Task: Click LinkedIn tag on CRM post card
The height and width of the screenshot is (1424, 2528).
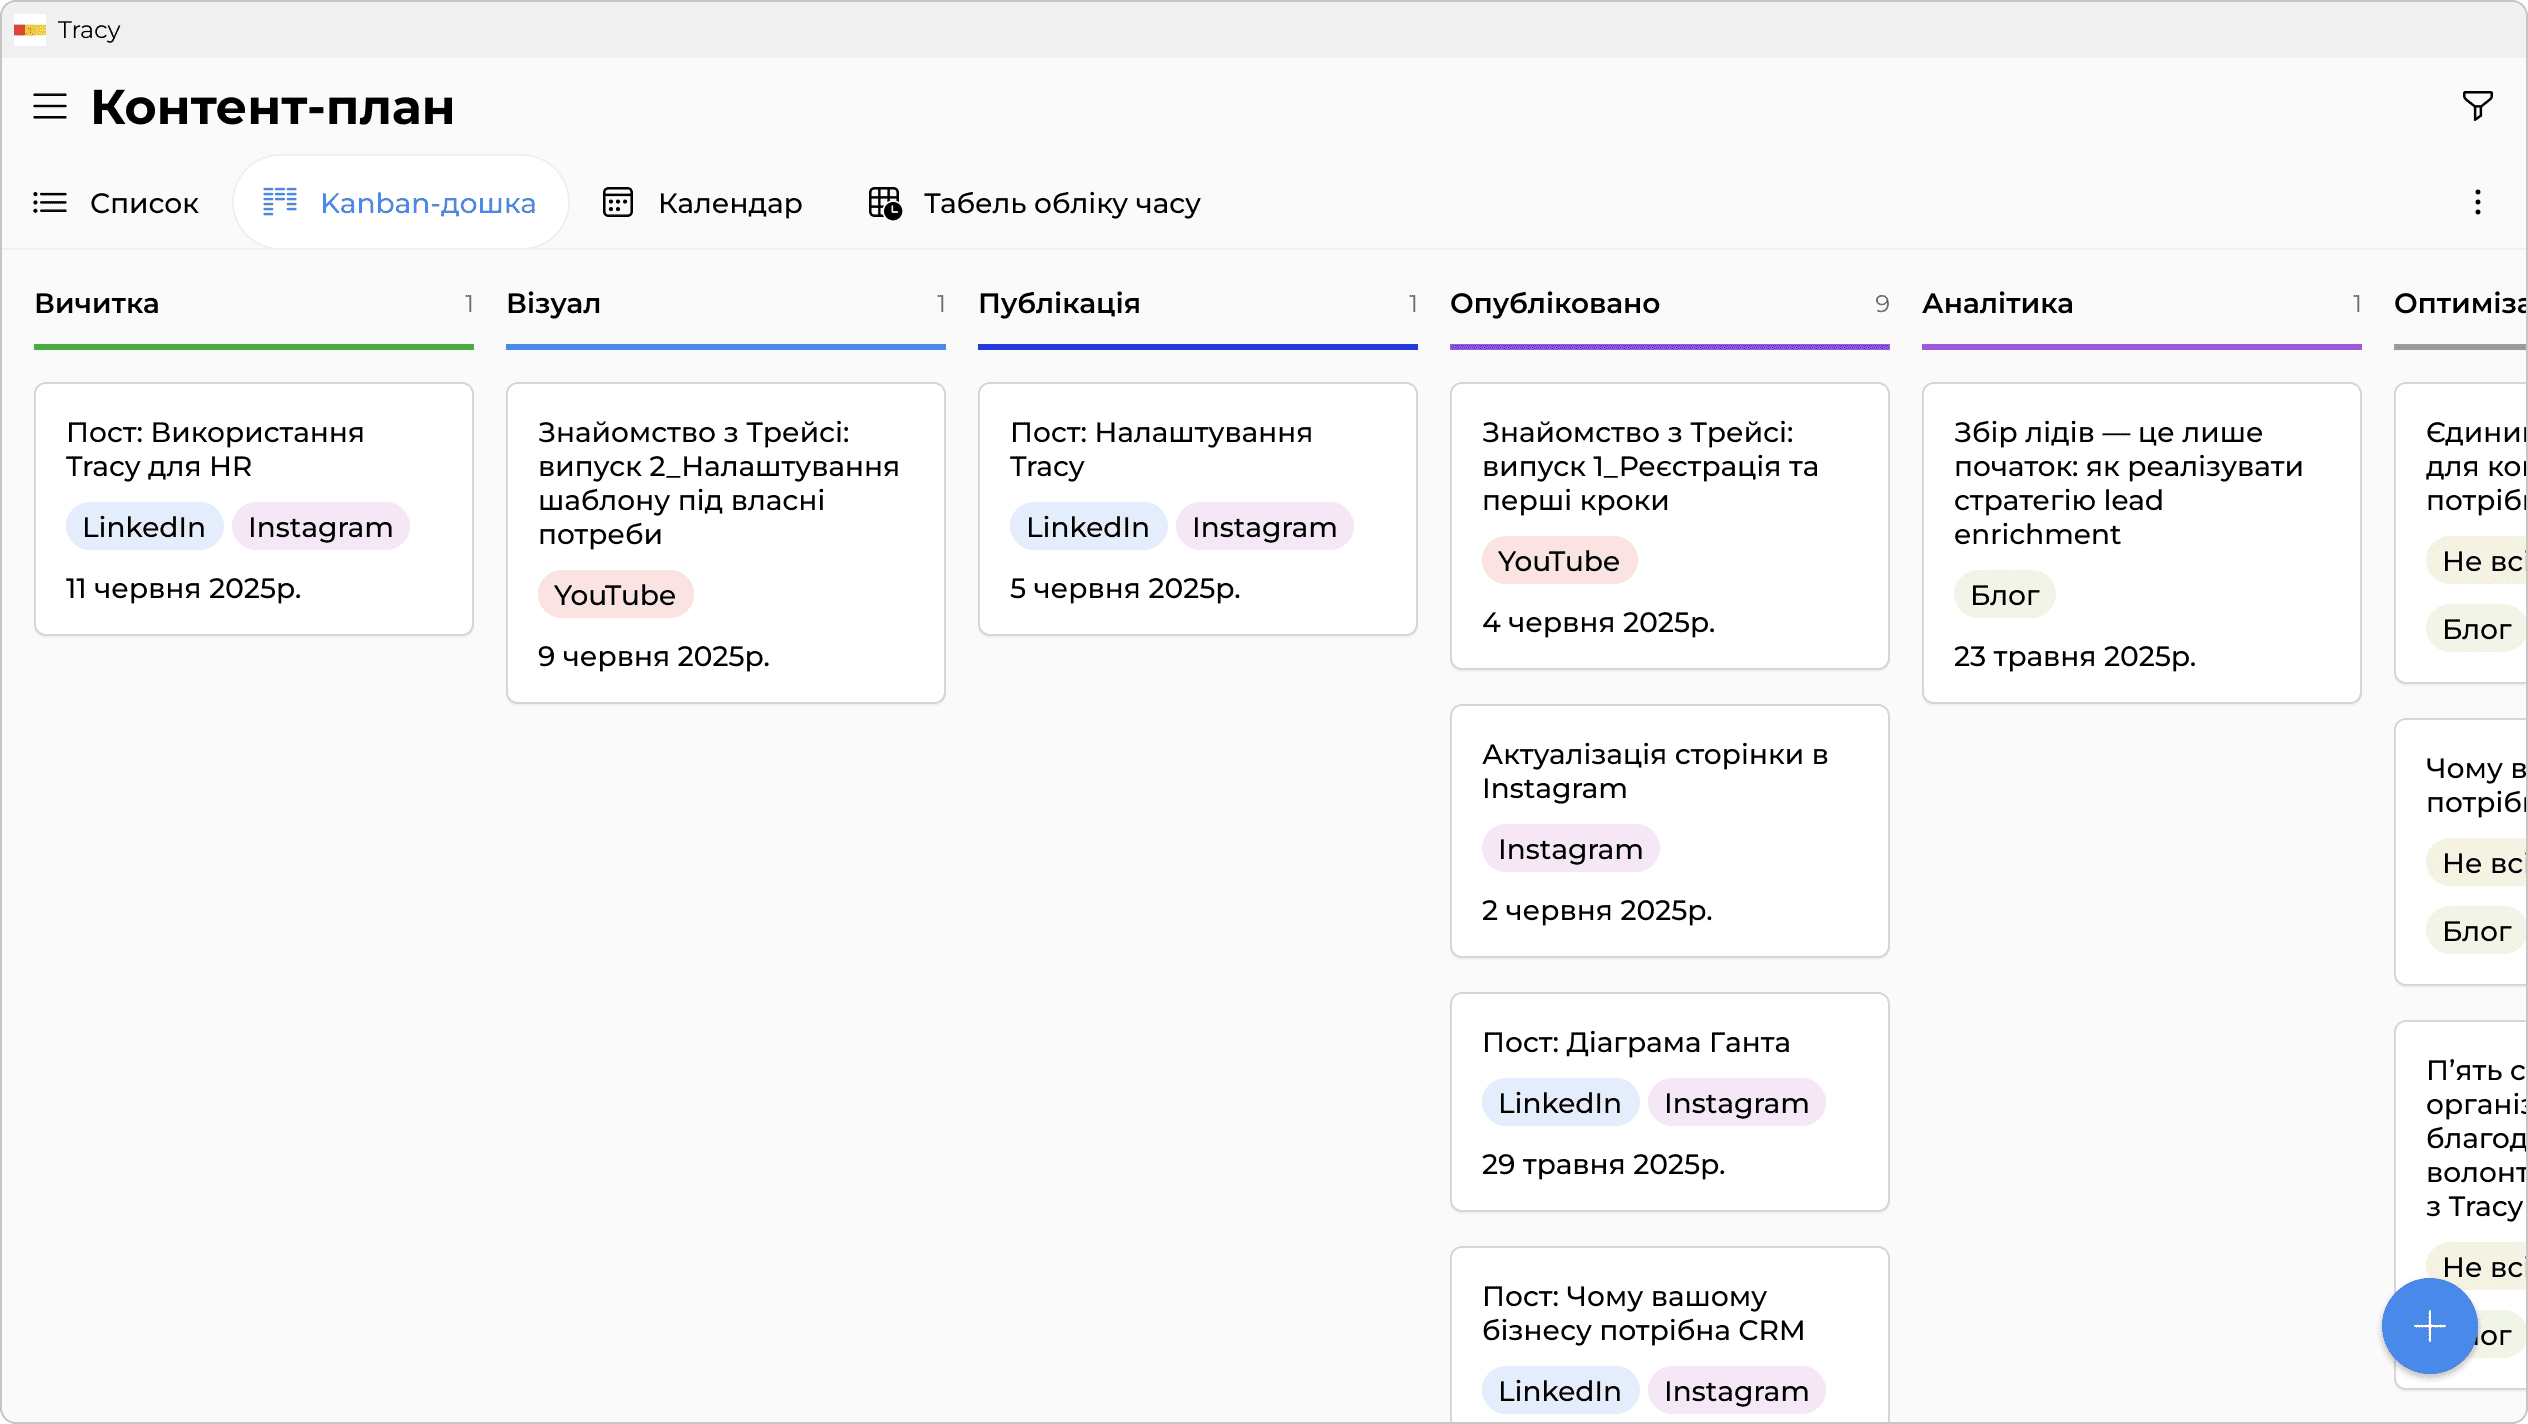Action: pyautogui.click(x=1560, y=1391)
